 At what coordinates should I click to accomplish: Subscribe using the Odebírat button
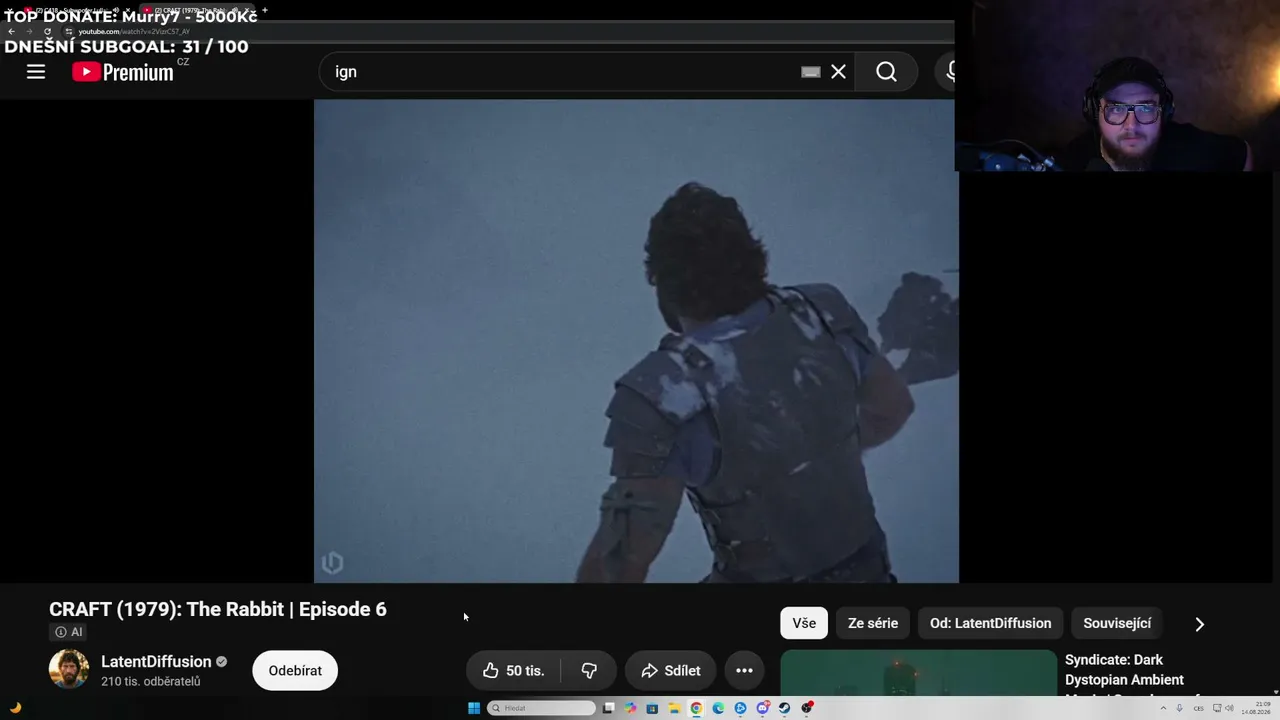point(295,670)
